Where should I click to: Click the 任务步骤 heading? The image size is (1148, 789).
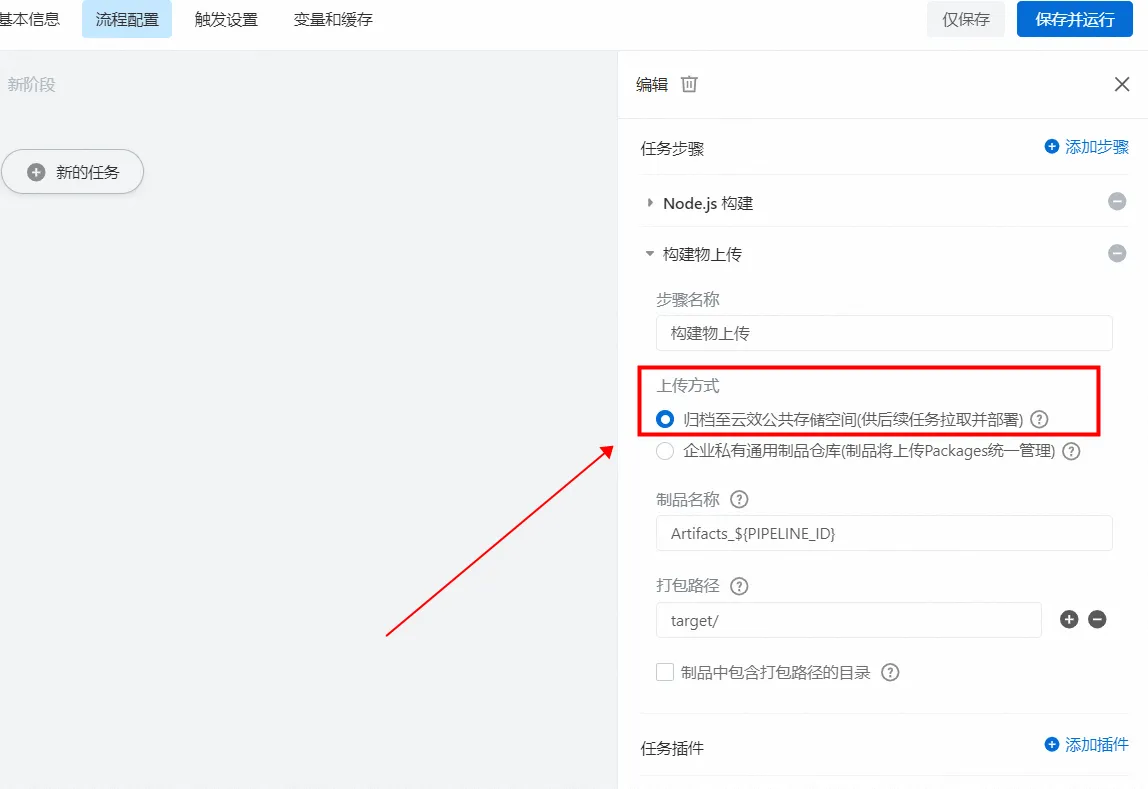(x=672, y=149)
